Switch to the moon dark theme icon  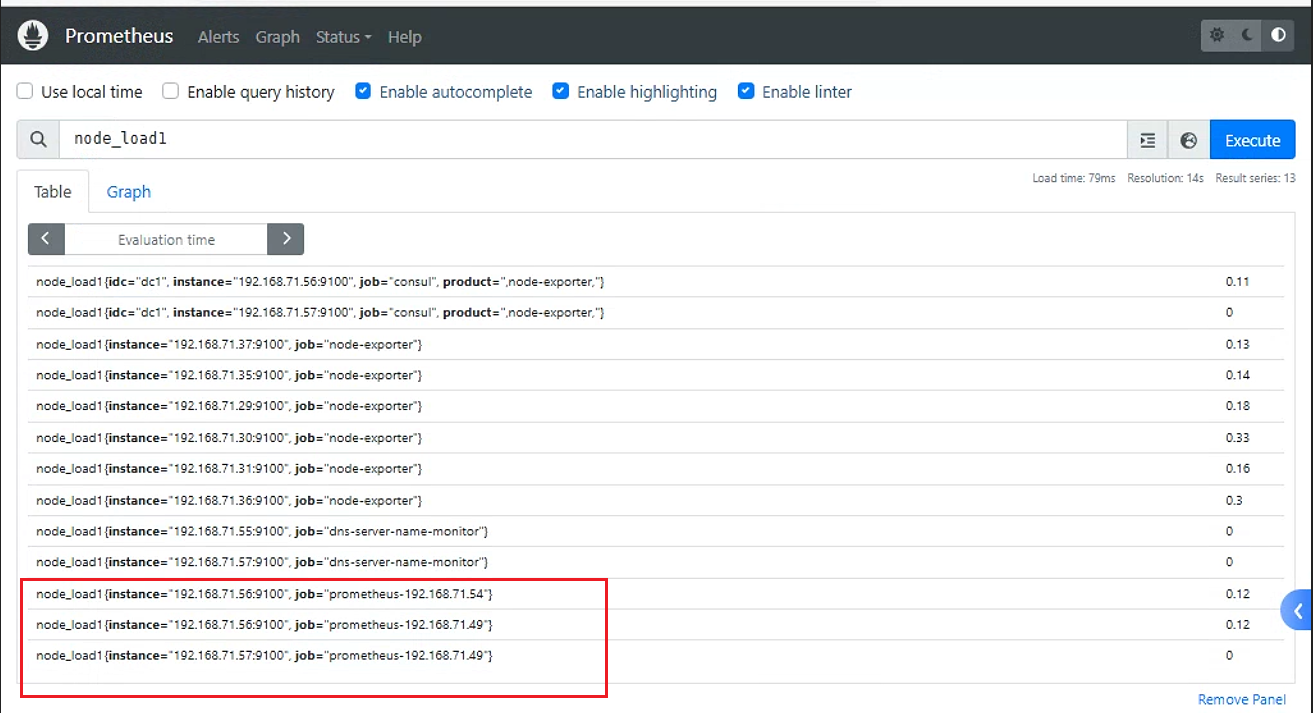[x=1248, y=35]
